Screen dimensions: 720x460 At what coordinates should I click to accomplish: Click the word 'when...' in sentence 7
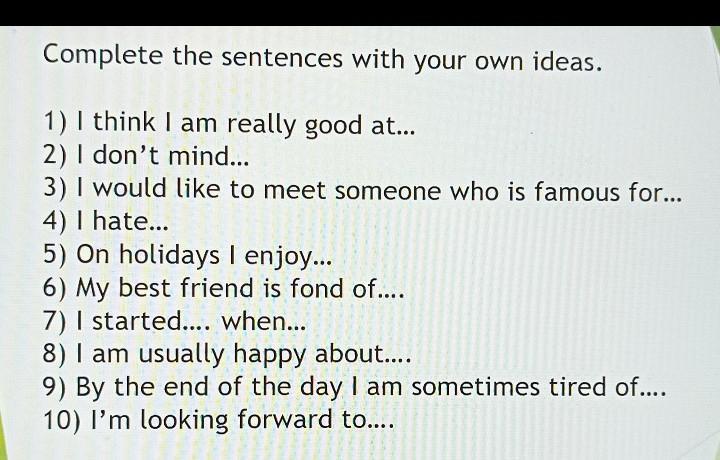264,321
